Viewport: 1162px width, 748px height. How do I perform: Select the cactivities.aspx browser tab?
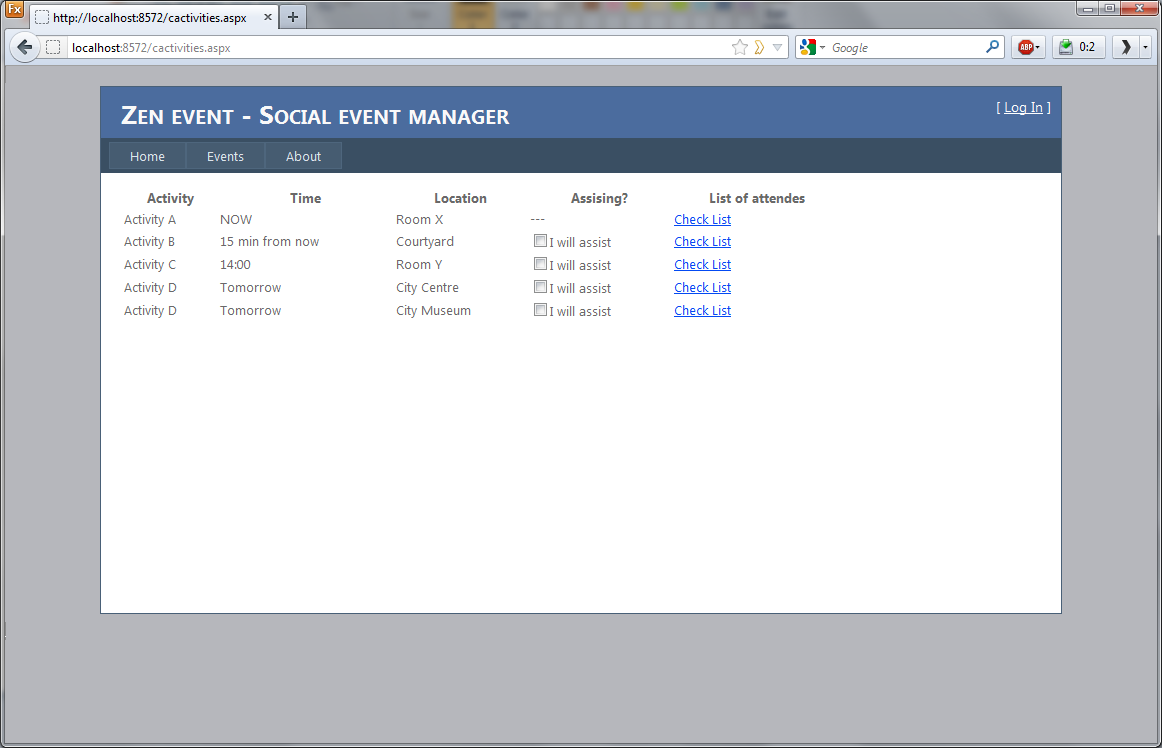click(154, 17)
